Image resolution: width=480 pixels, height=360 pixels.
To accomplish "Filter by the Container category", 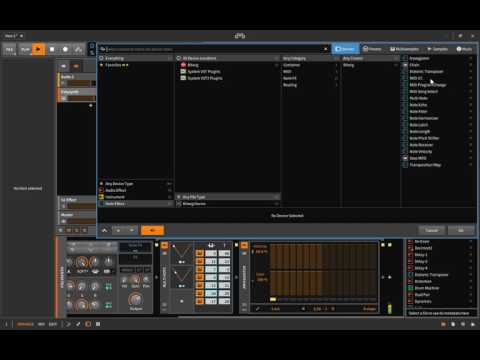I will [x=311, y=65].
